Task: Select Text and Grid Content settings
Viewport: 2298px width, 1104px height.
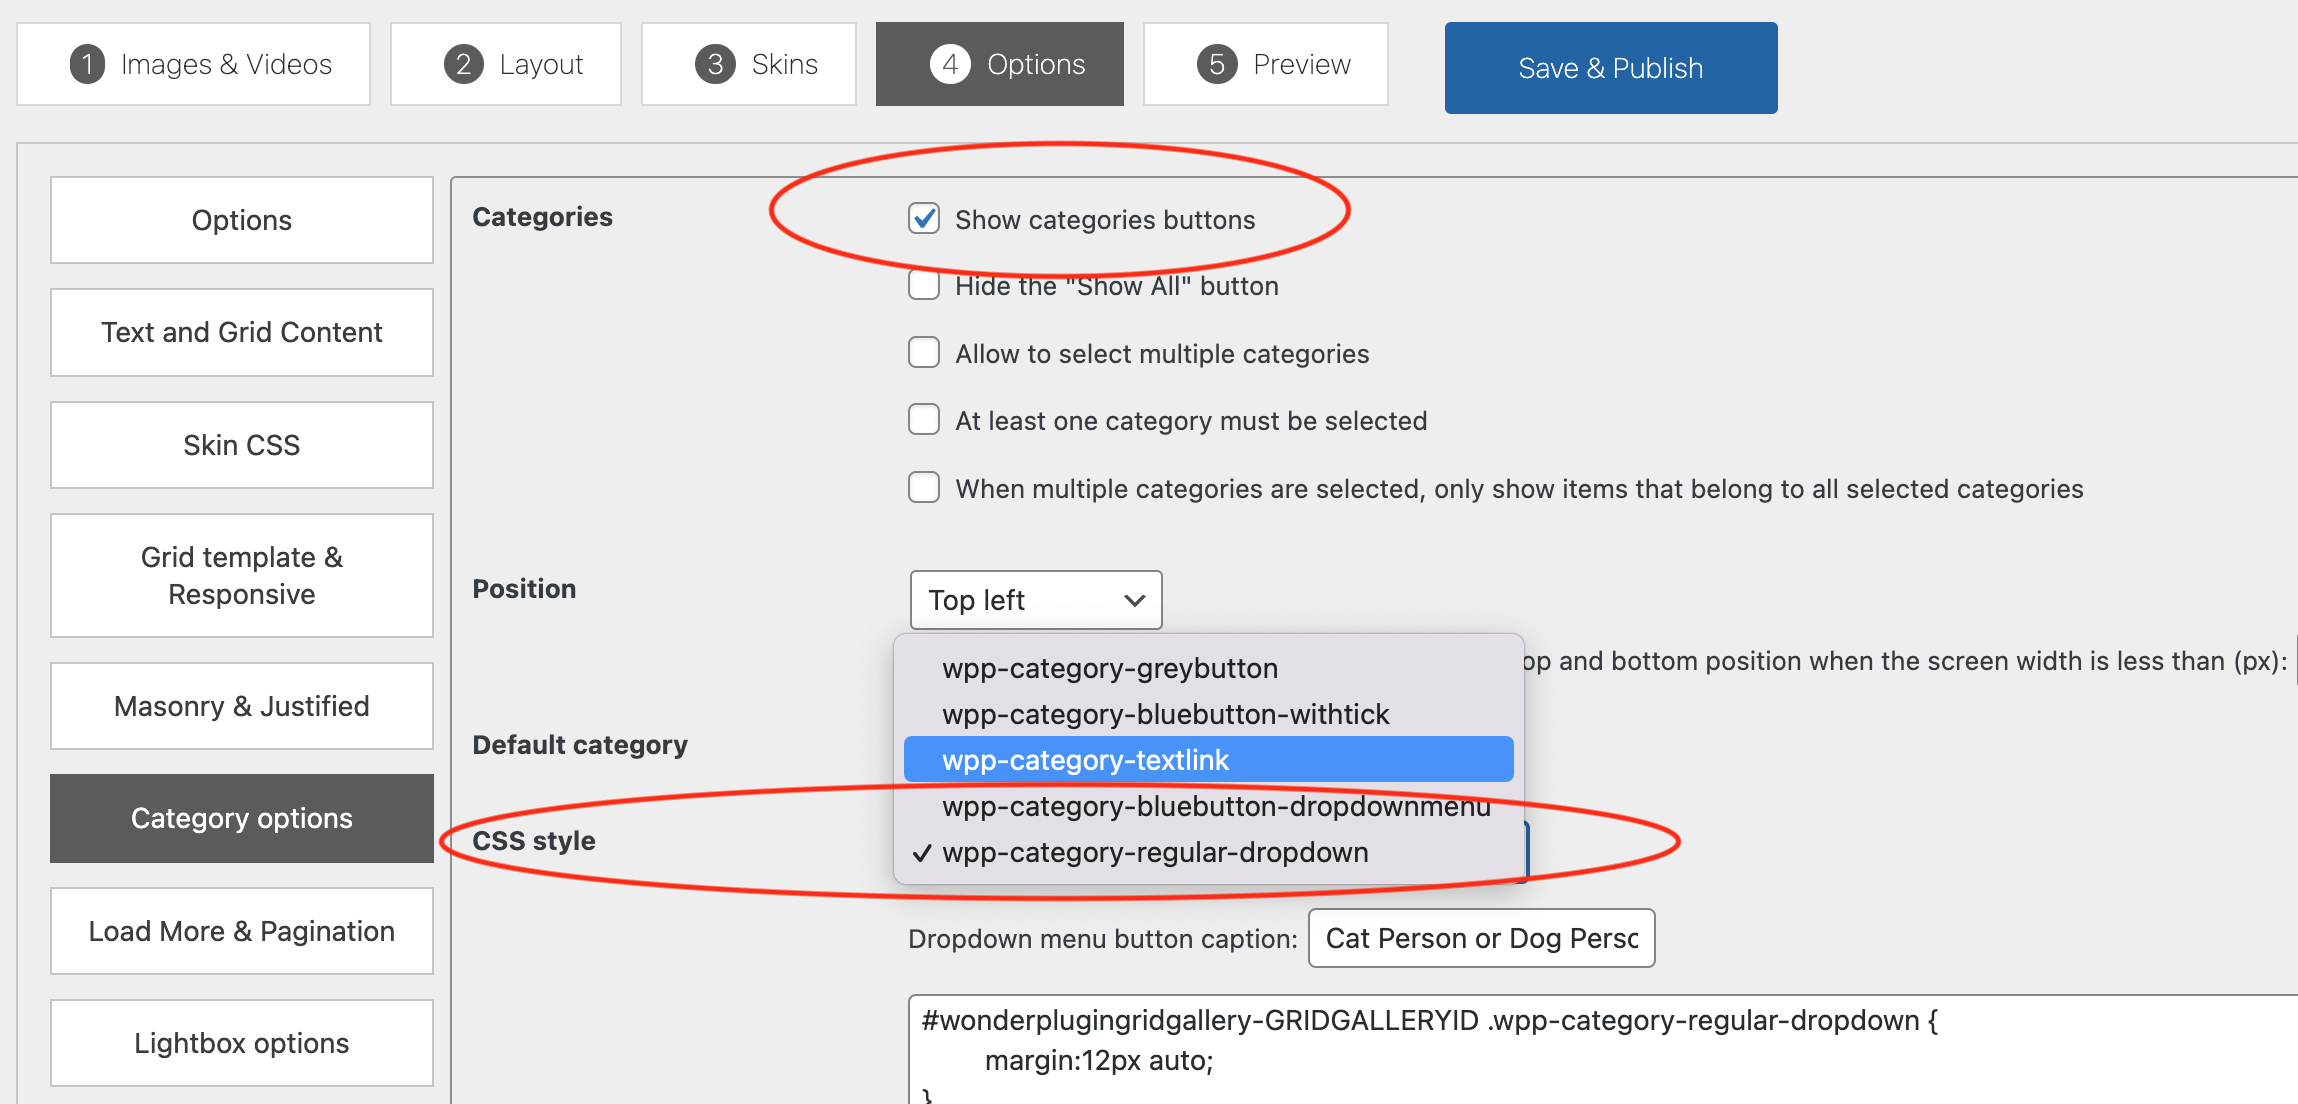Action: pos(241,331)
